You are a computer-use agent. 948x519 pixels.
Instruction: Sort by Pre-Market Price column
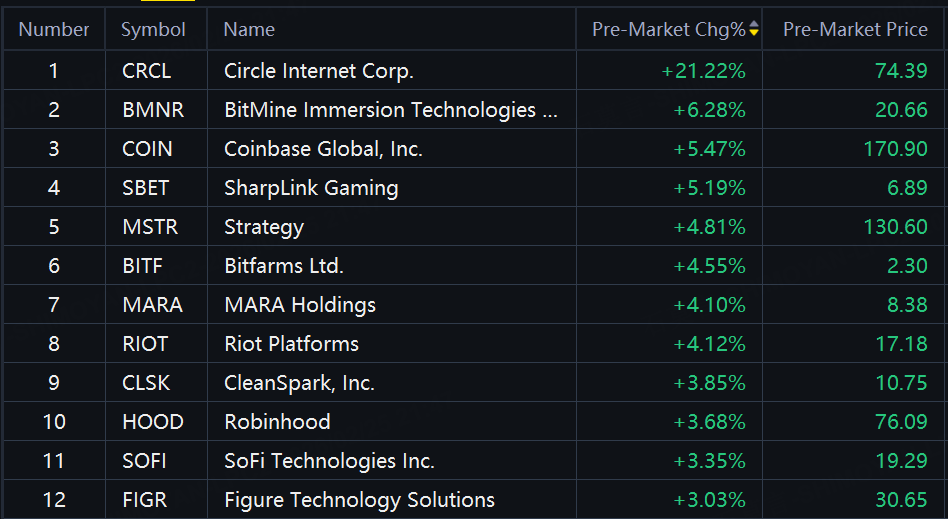click(x=855, y=29)
